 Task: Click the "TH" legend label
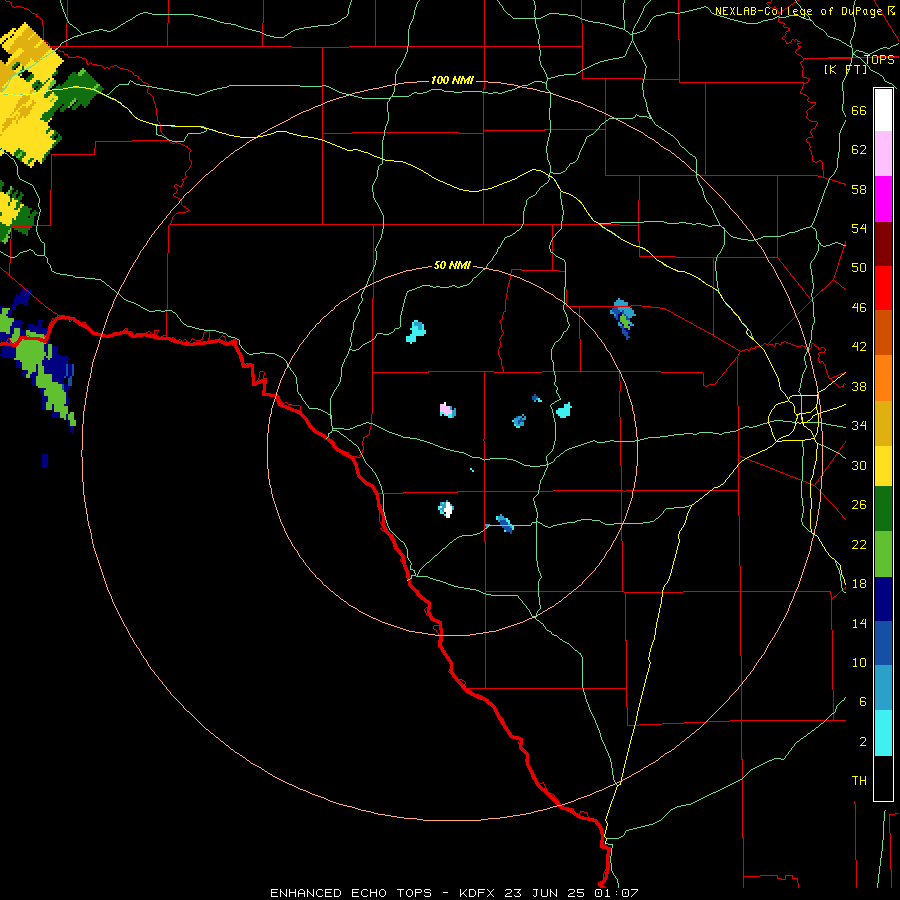[859, 781]
